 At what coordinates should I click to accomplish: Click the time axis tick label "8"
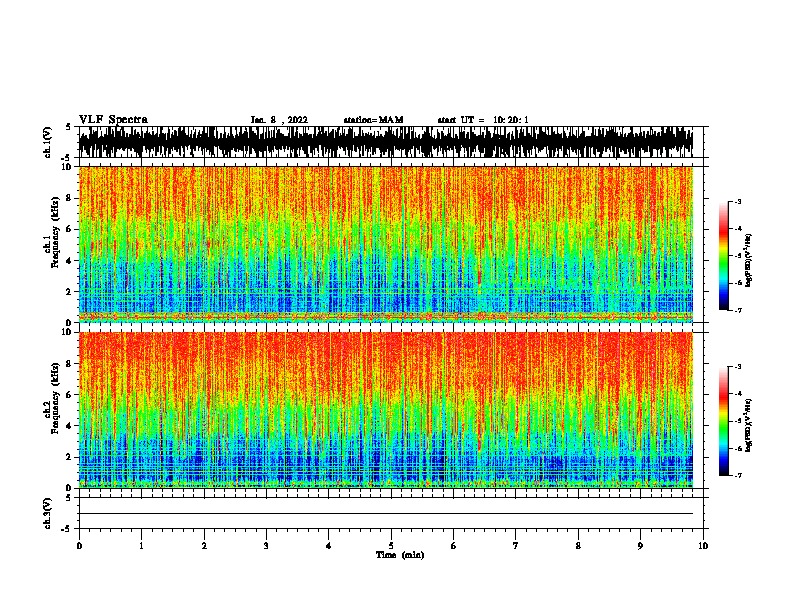pos(578,546)
